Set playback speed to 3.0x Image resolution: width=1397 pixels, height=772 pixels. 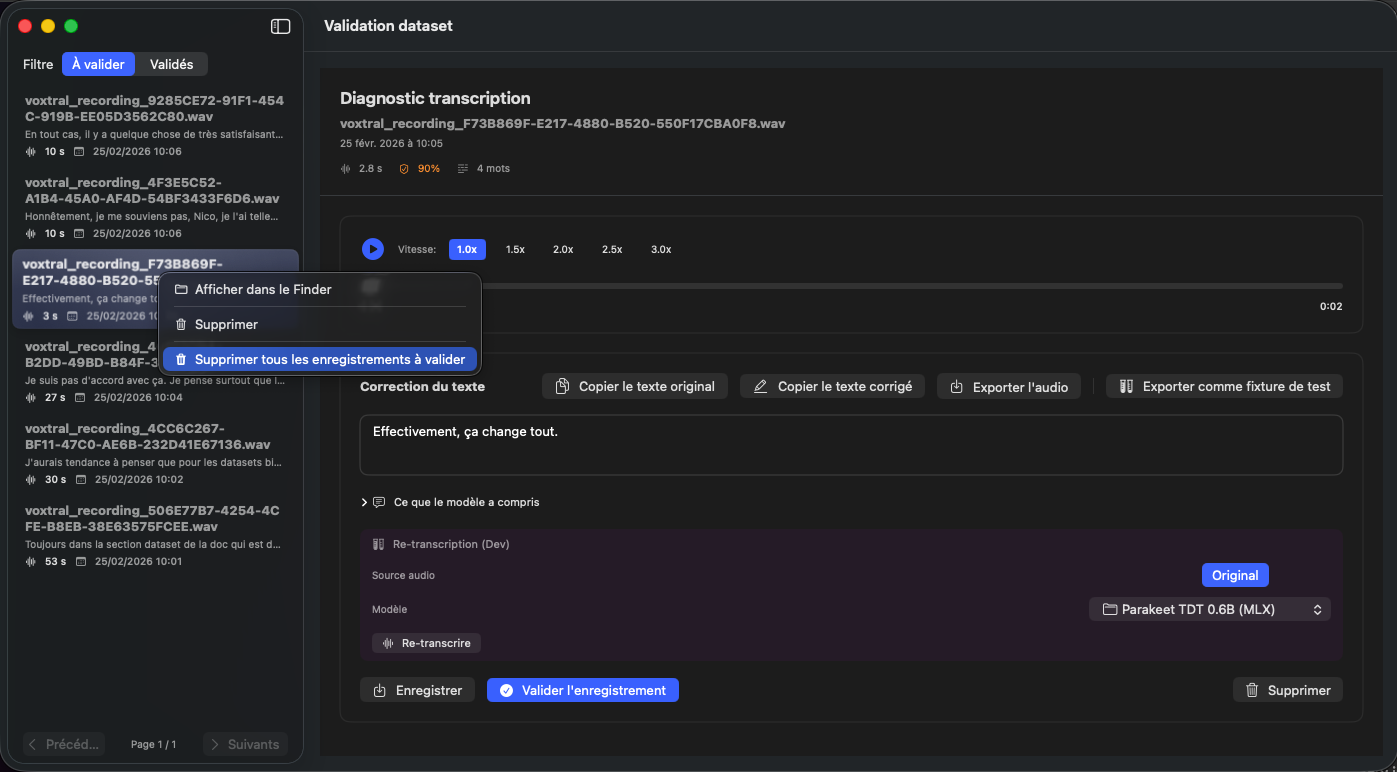click(661, 249)
